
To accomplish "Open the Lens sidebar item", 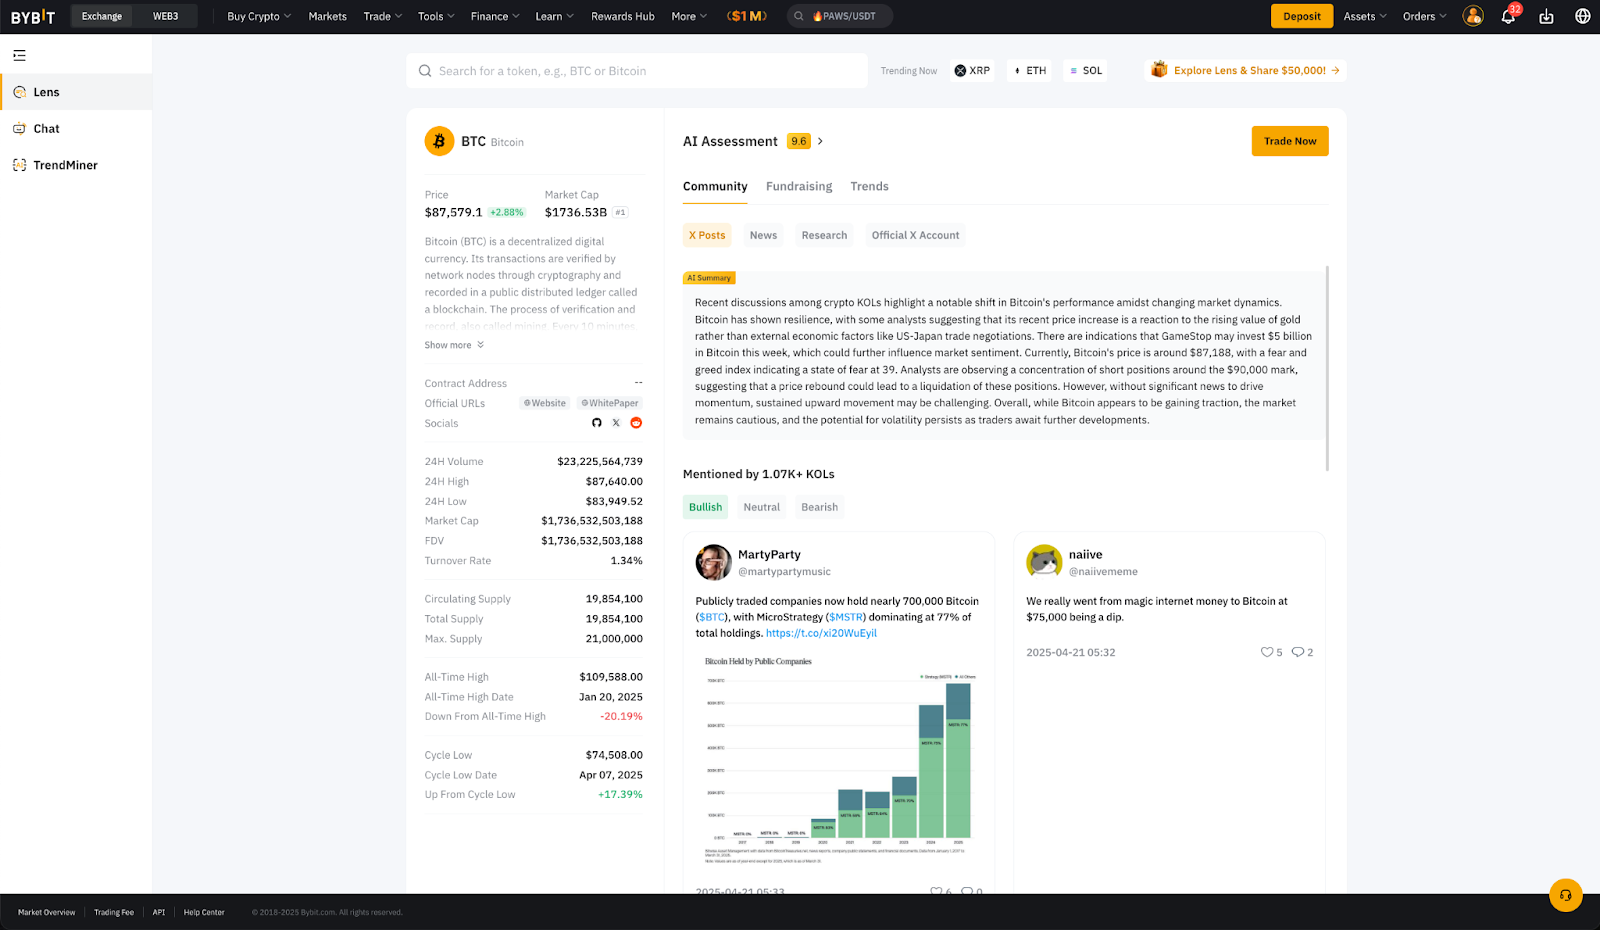I will pos(76,92).
